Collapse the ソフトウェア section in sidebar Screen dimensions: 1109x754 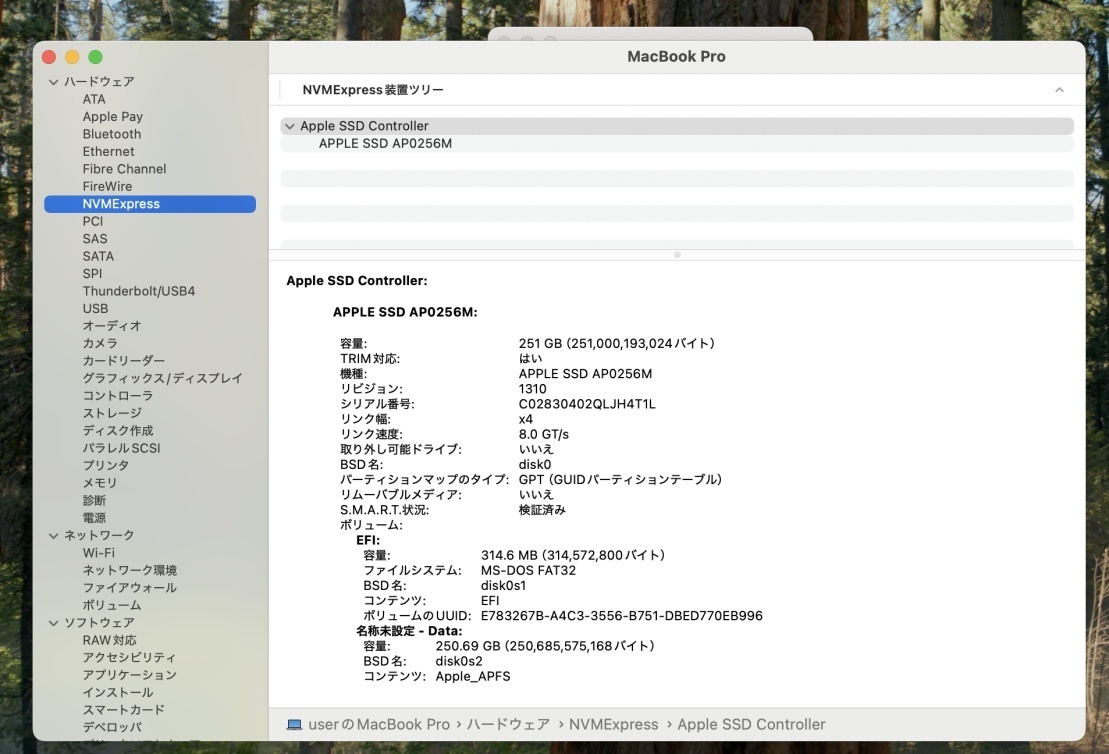55,622
